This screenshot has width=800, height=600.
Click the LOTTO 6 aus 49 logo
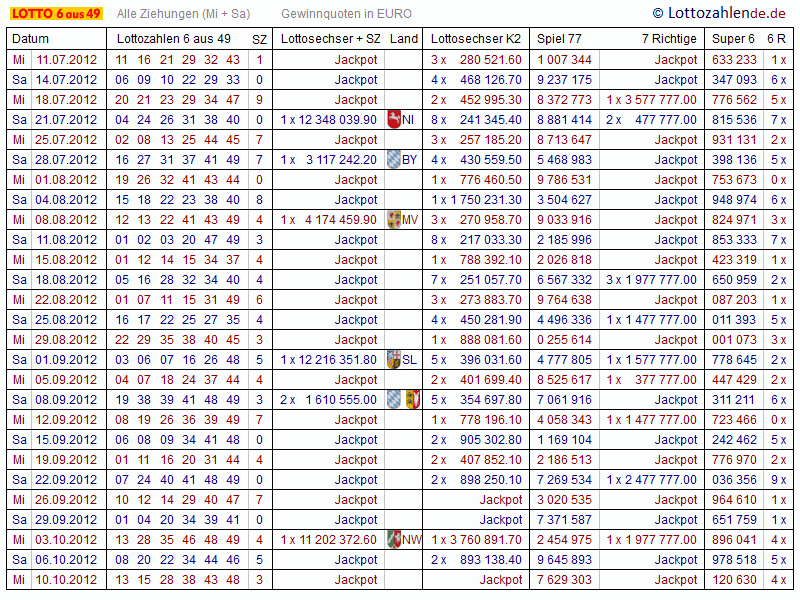point(56,14)
